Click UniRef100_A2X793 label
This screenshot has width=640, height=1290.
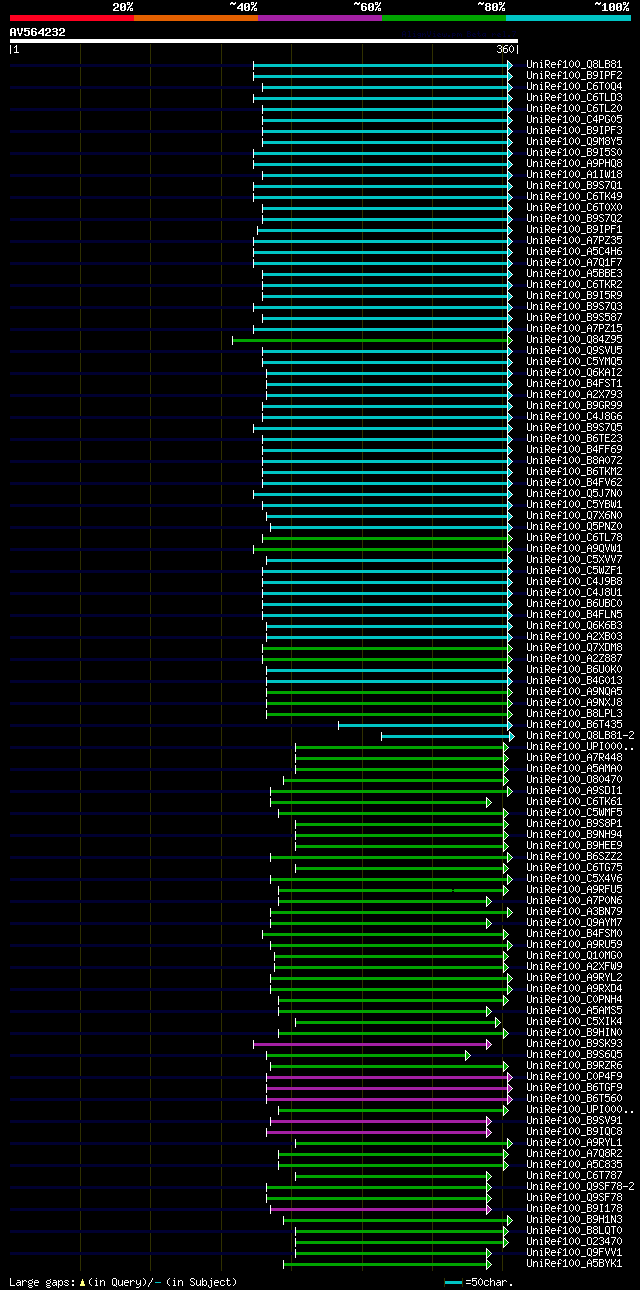click(x=574, y=395)
